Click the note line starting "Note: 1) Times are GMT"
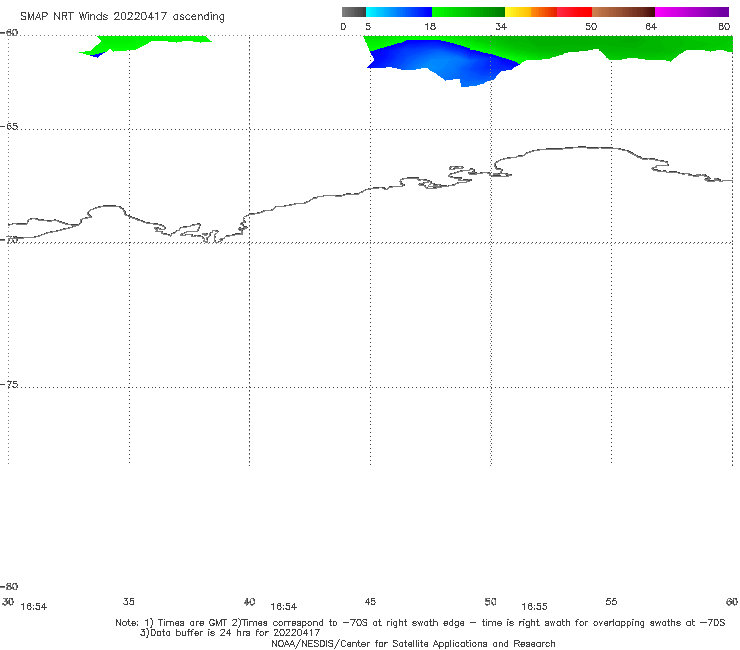Screen dimensions: 740x650 pos(420,623)
